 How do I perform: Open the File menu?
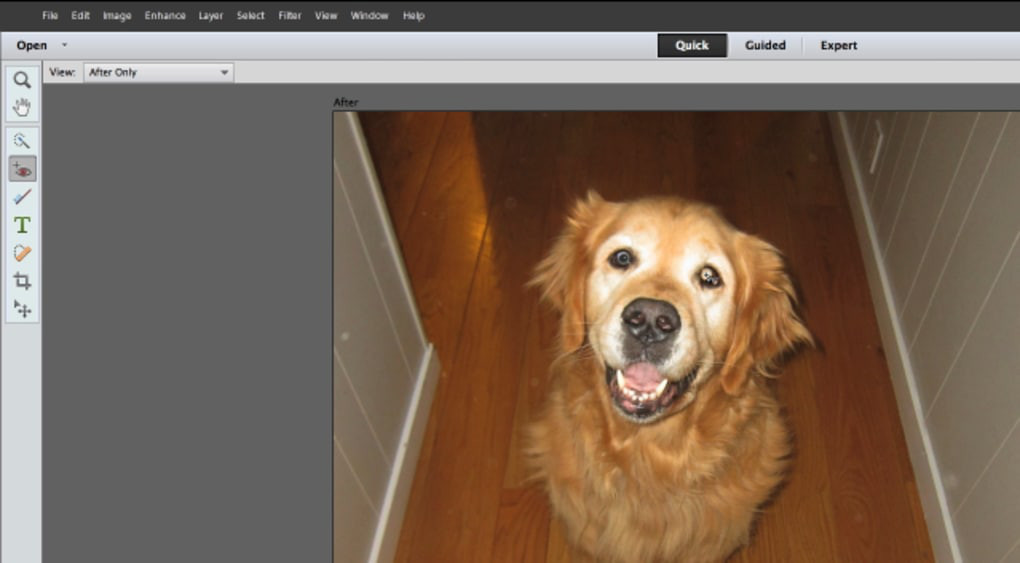50,16
